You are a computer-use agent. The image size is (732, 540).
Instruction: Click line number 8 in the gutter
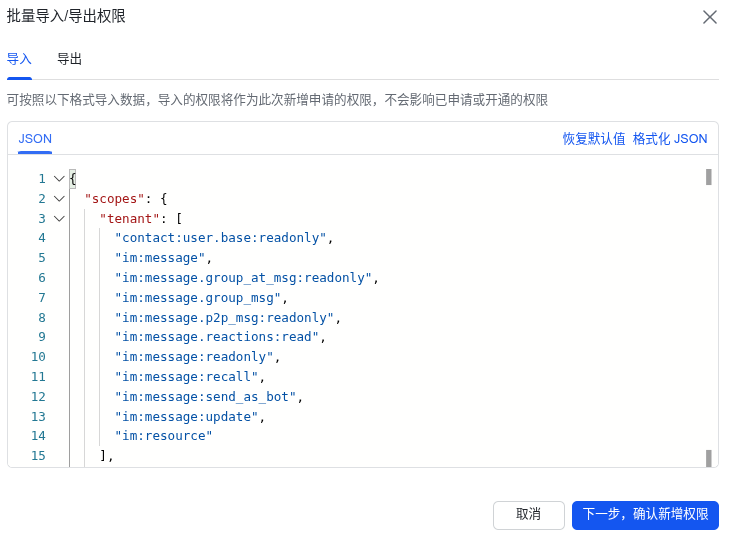(41, 317)
